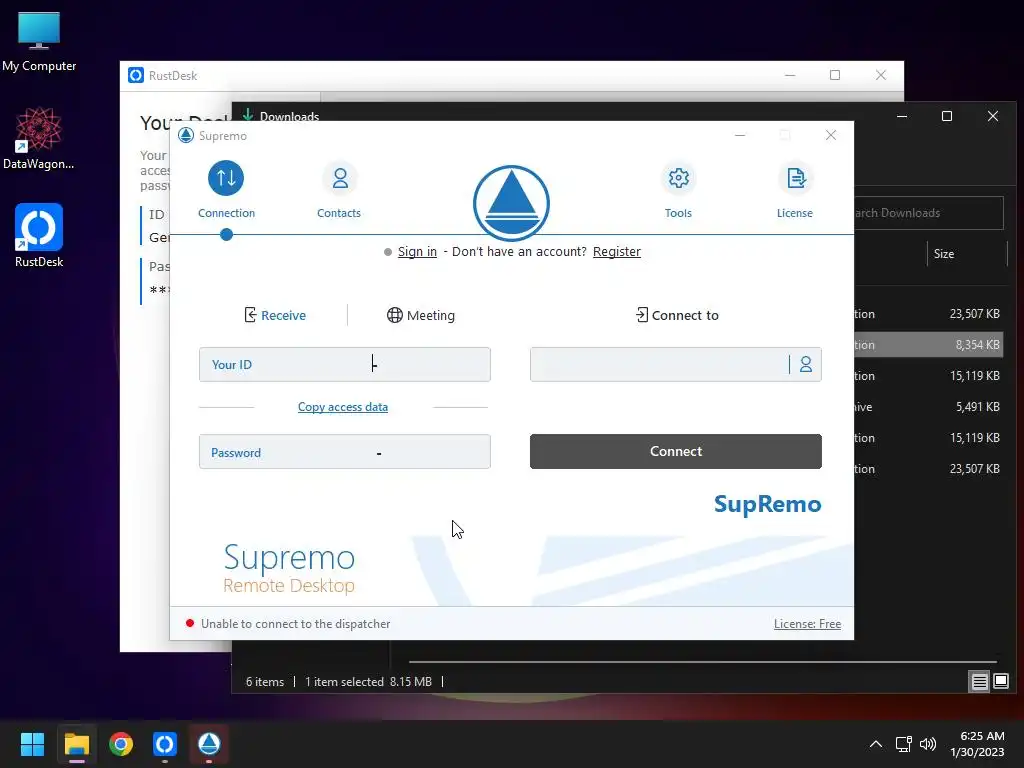Click the Search Downloads box in the Downloads window
This screenshot has height=768, width=1024.
(x=929, y=213)
